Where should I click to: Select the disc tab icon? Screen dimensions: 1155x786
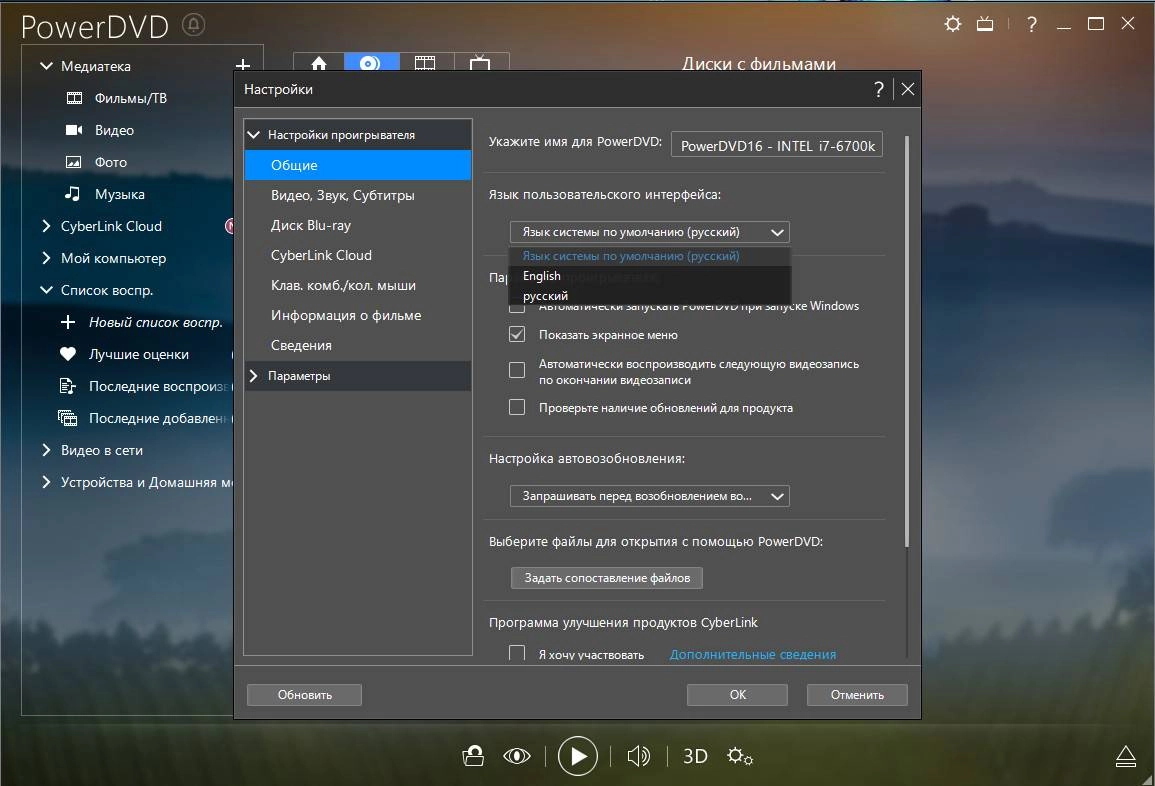coord(371,63)
